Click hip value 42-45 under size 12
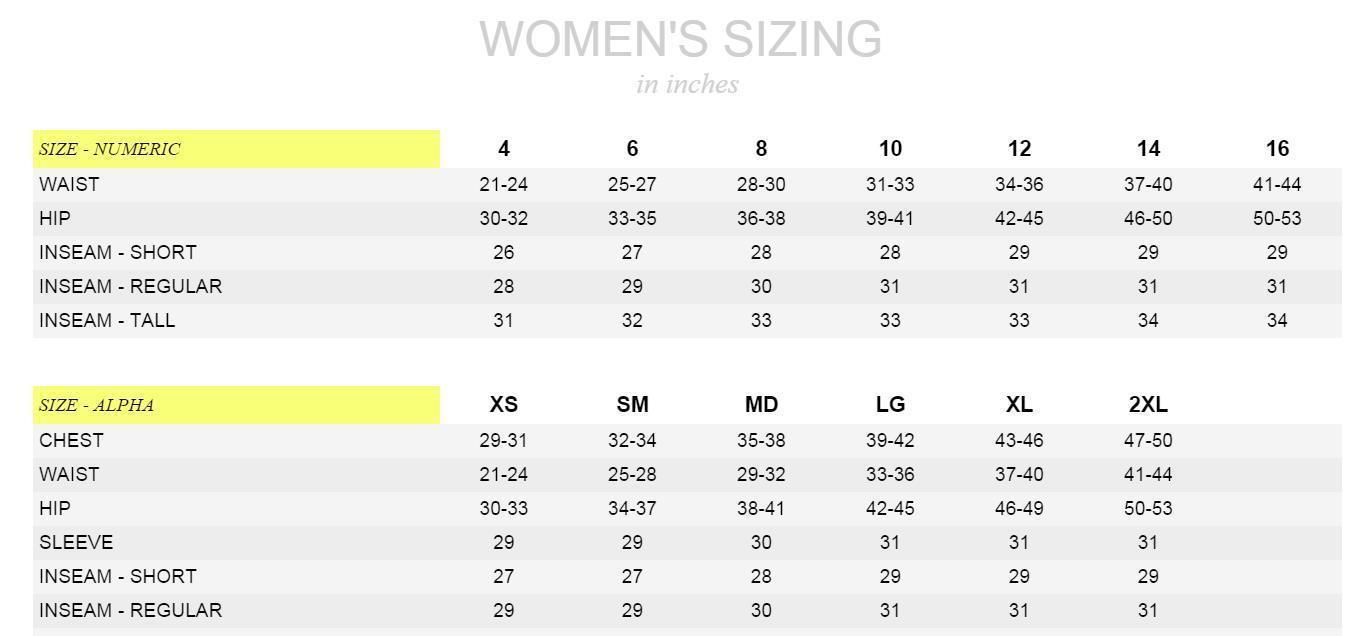 point(1019,219)
